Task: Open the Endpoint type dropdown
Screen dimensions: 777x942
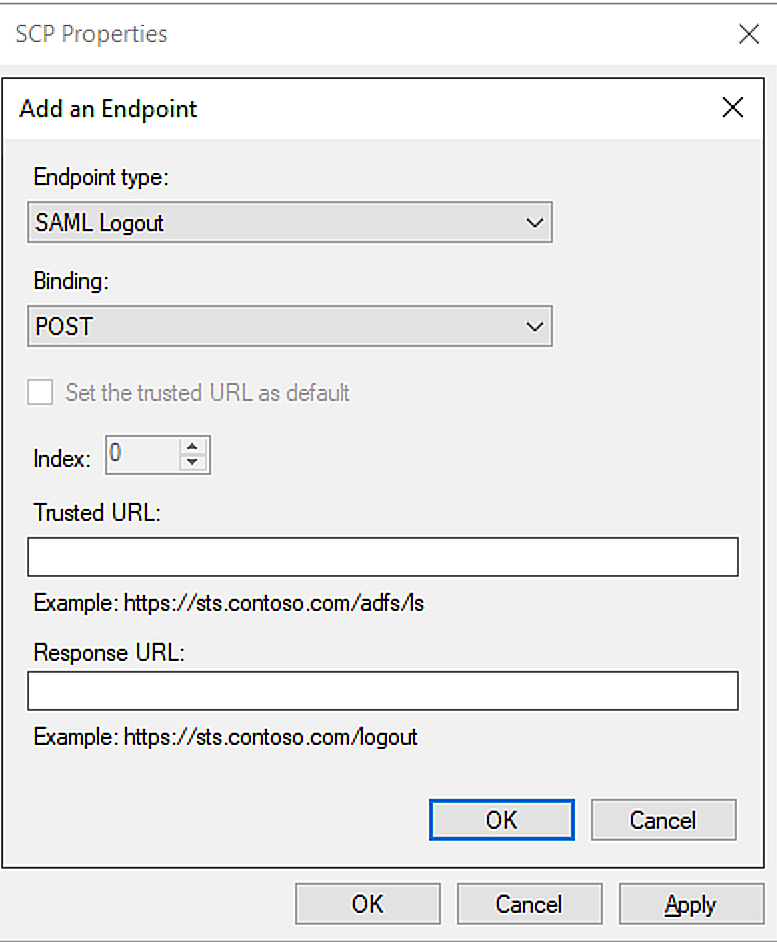Action: (290, 222)
